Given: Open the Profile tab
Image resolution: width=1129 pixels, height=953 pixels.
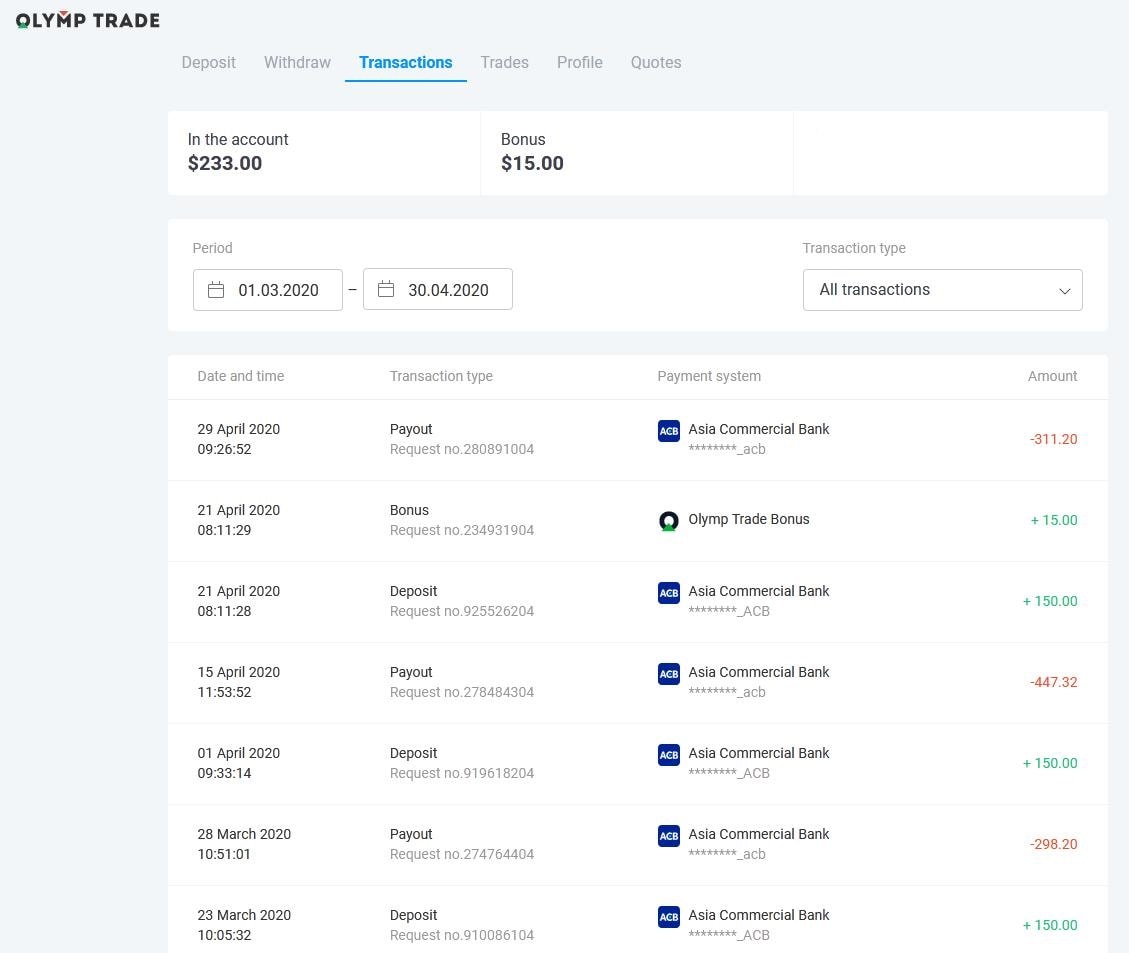Looking at the screenshot, I should [580, 63].
